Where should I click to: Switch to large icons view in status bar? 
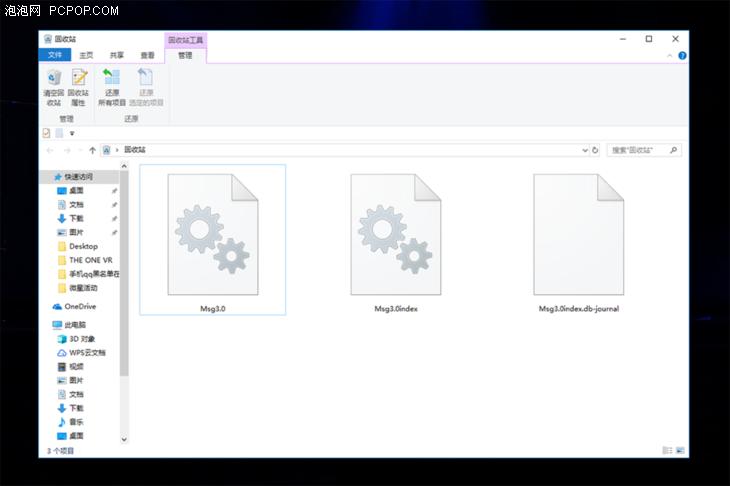point(679,451)
